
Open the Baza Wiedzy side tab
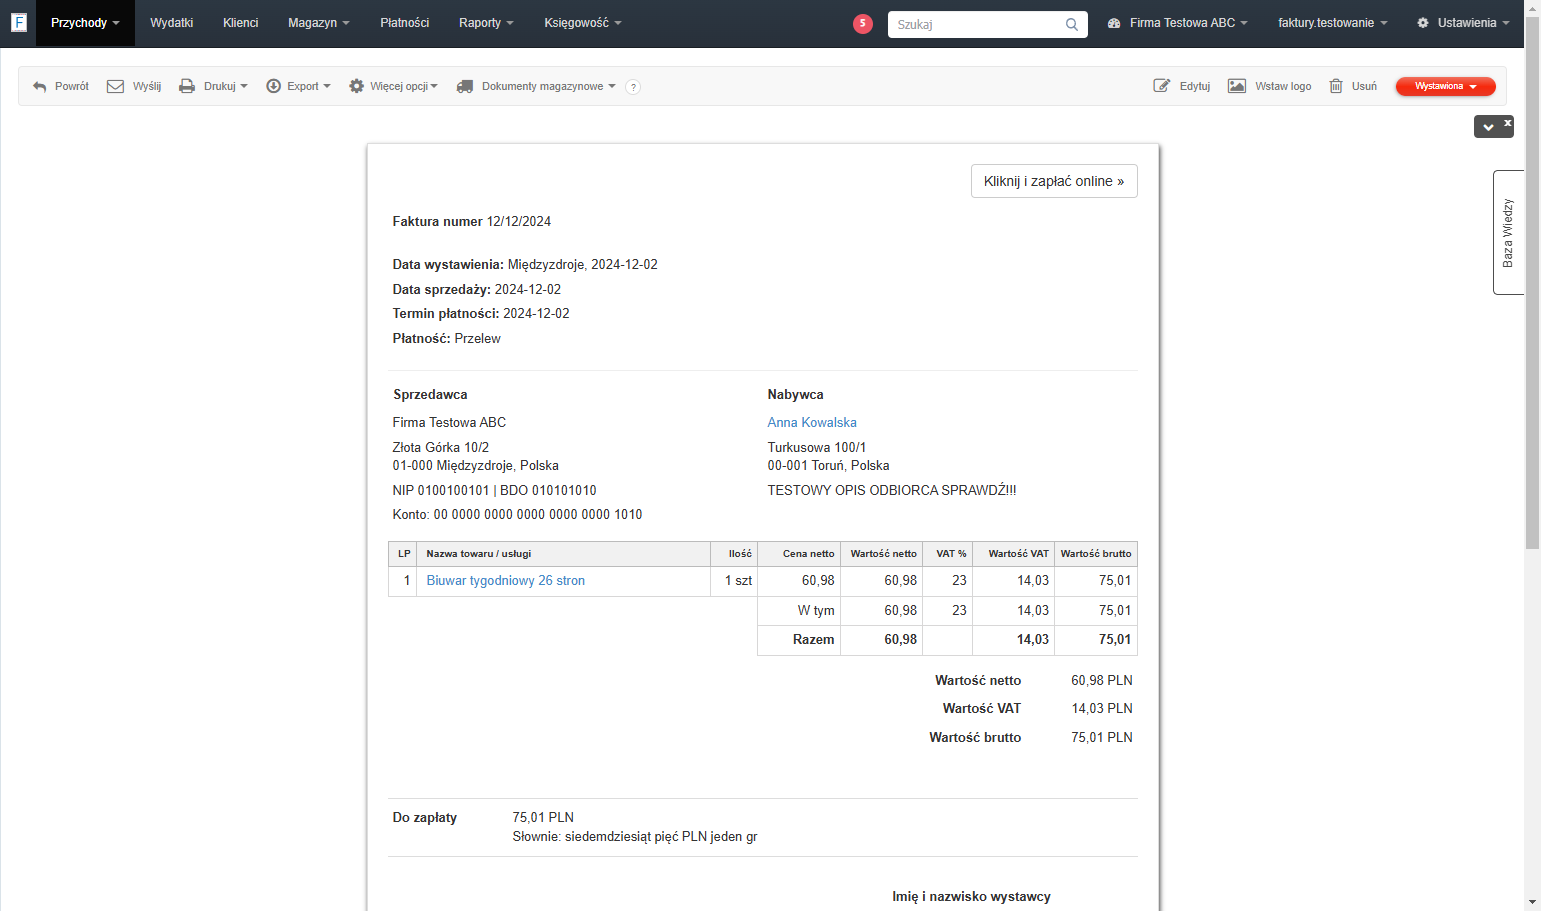(1508, 233)
